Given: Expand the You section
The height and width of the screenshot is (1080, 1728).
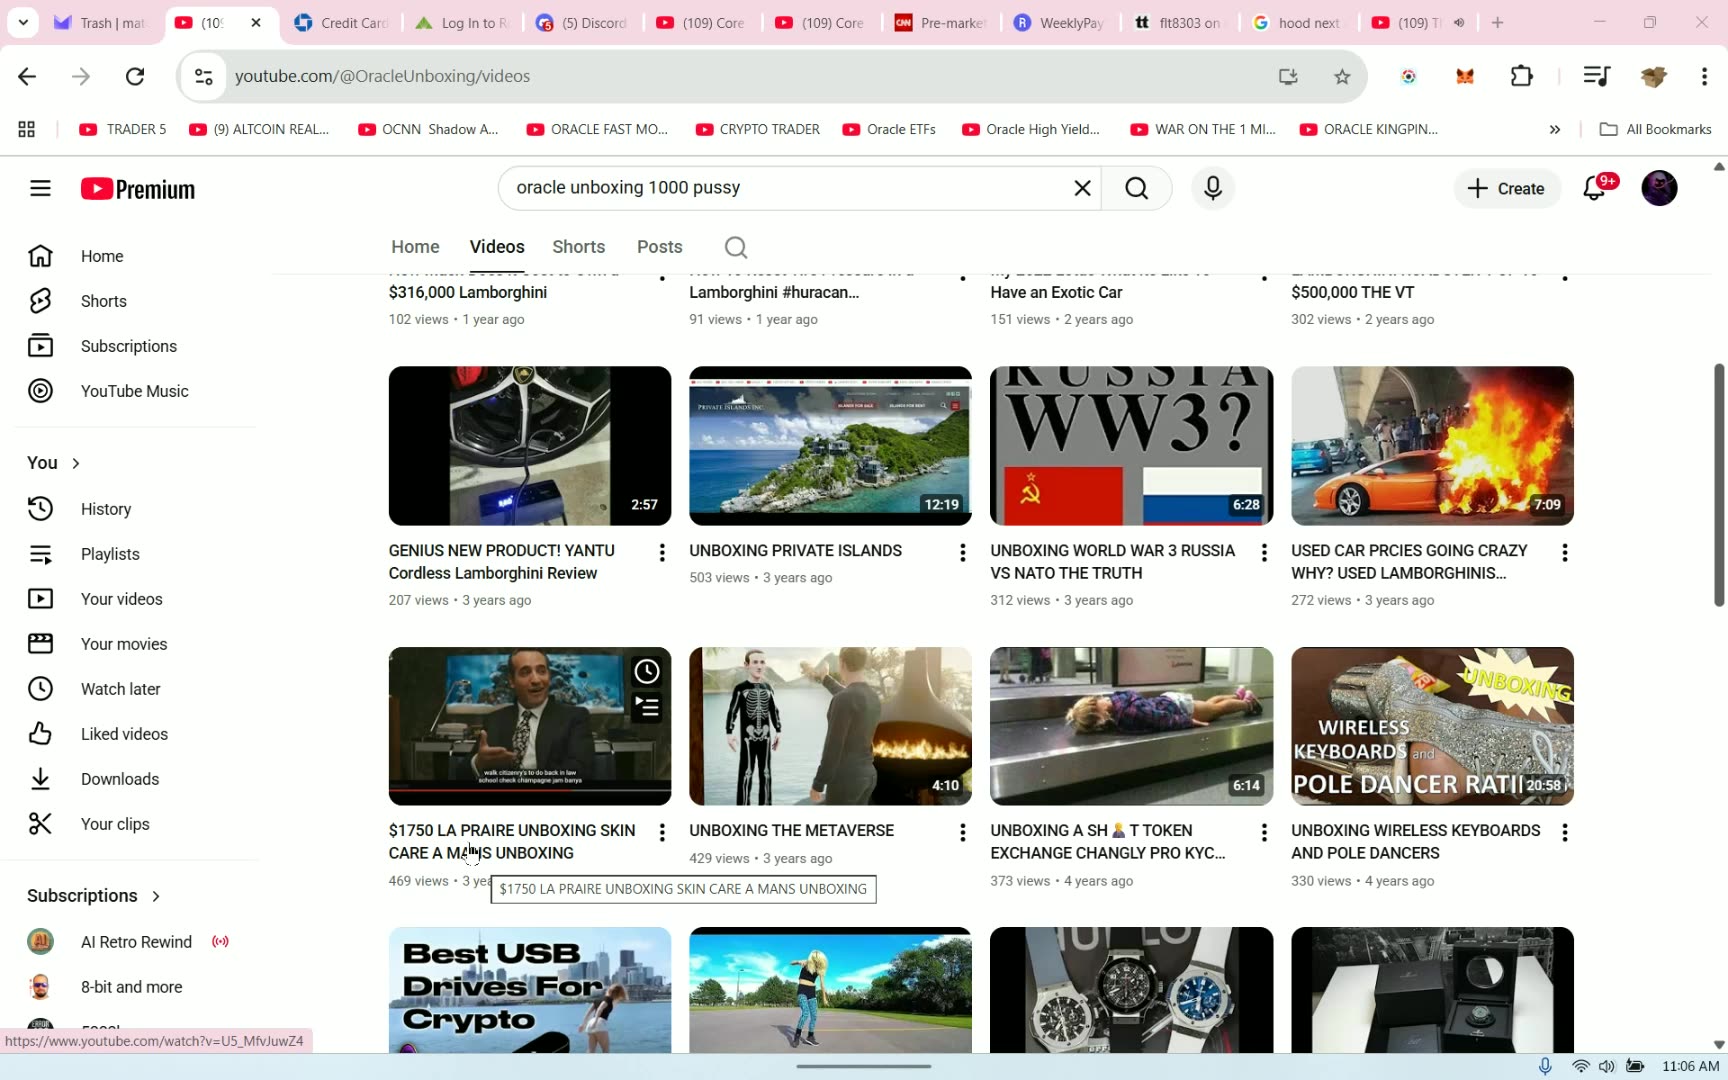Looking at the screenshot, I should pyautogui.click(x=54, y=463).
